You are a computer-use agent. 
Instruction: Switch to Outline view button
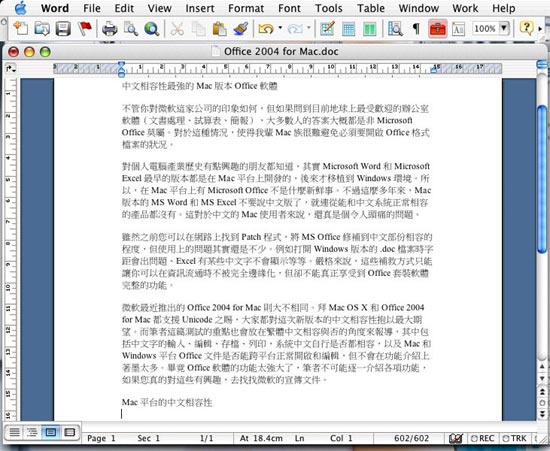pyautogui.click(x=32, y=432)
